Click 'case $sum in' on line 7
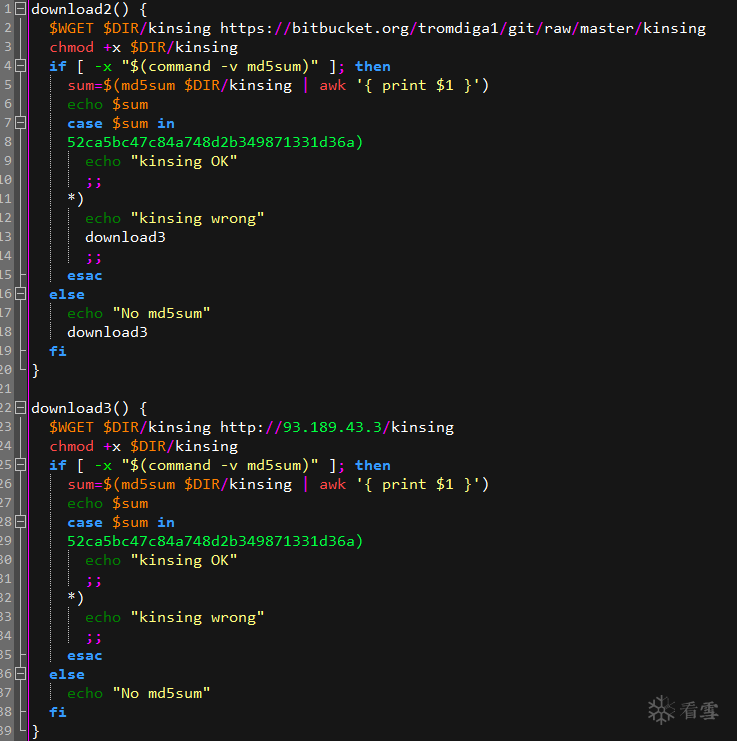This screenshot has height=741, width=737. coord(121,123)
